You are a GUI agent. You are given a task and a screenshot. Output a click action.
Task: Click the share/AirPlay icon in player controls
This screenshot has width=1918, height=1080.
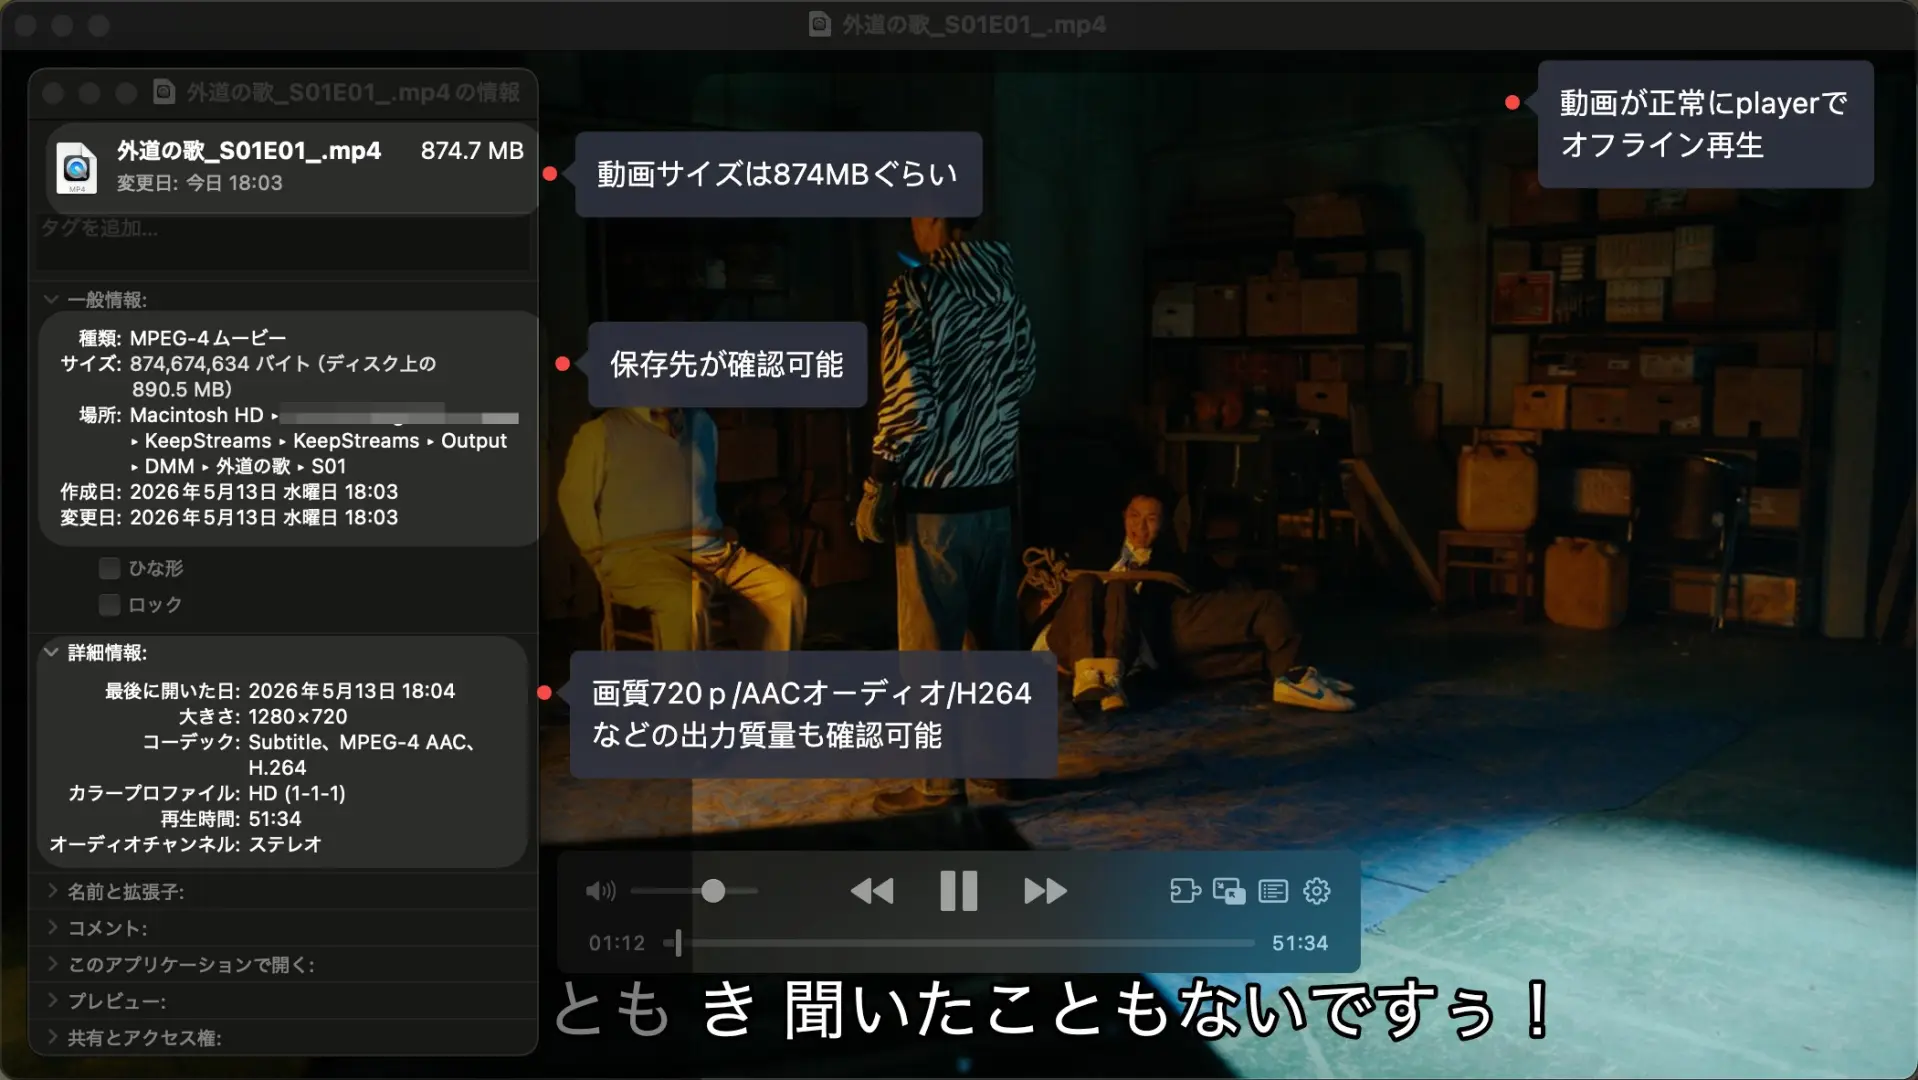click(1185, 890)
